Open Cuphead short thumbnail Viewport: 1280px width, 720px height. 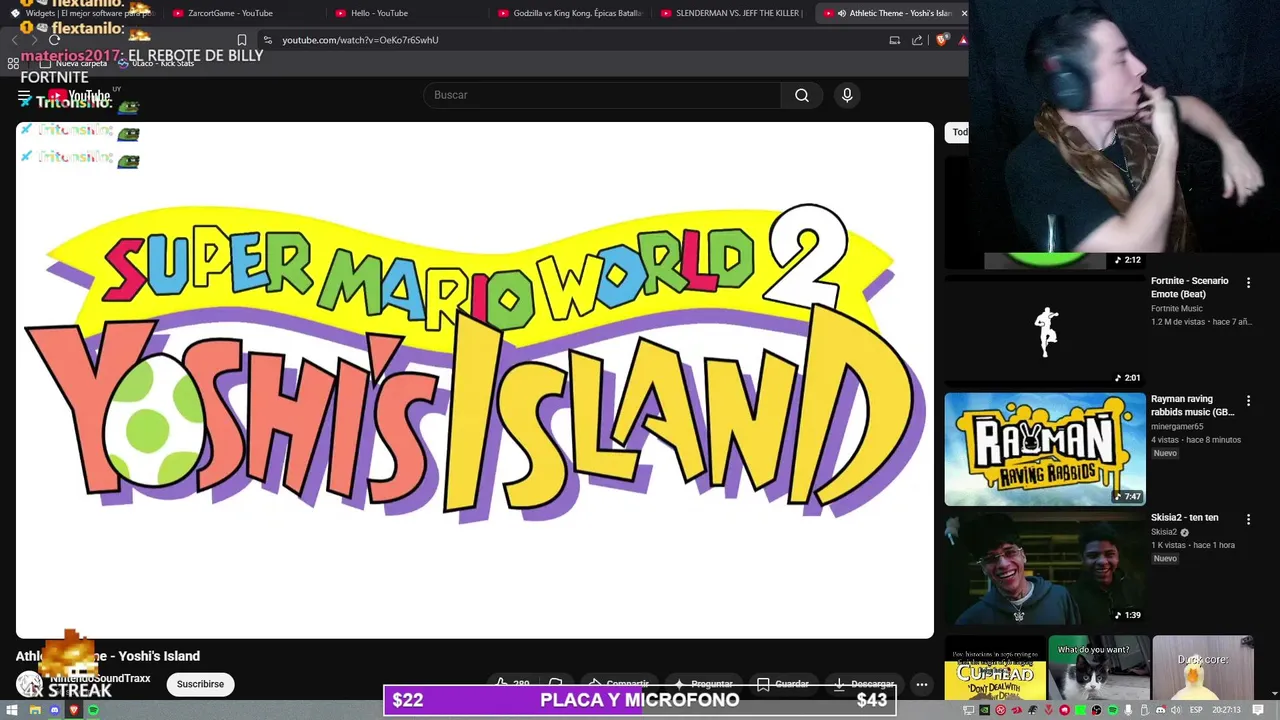(995, 668)
